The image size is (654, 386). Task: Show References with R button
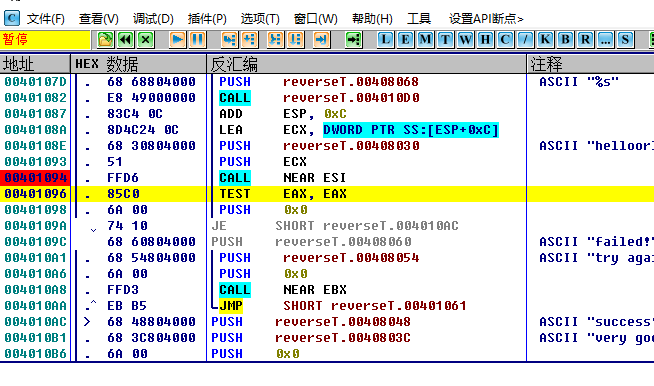click(x=585, y=40)
